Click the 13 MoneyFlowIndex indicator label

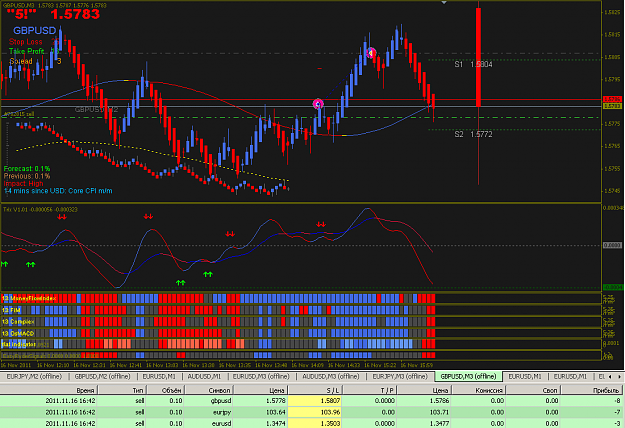(x=29, y=298)
